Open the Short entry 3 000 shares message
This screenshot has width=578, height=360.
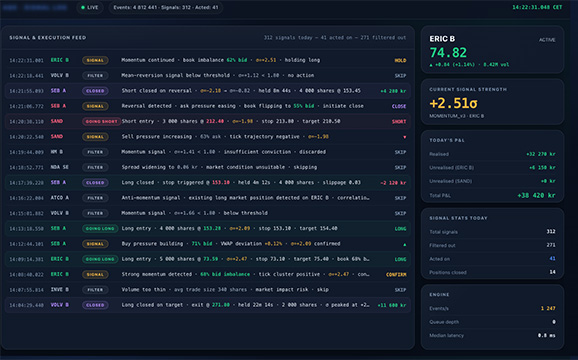(231, 121)
